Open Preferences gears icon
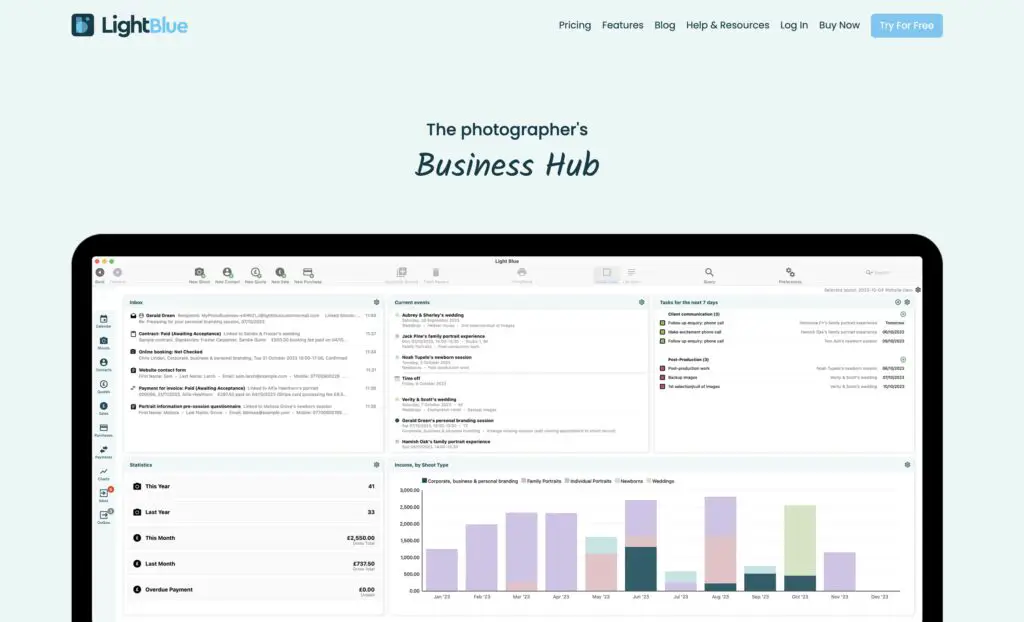 790,272
